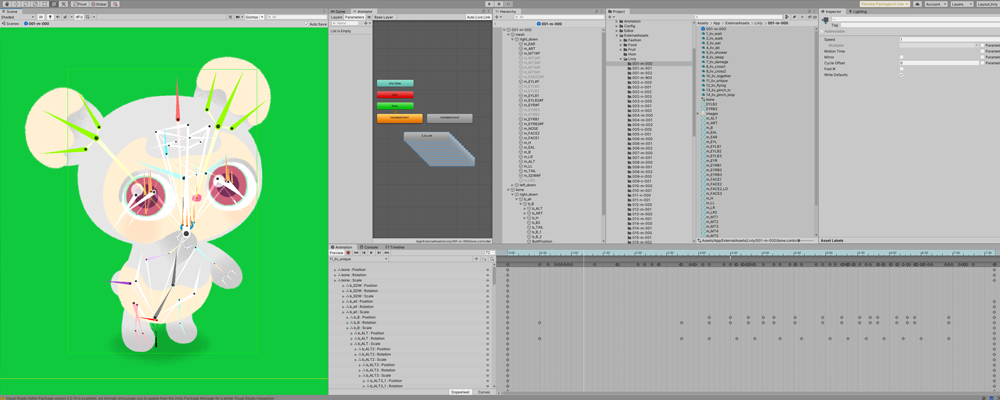Open Hierarchy create plus dropdown
The width and height of the screenshot is (1000, 400).
pos(499,17)
